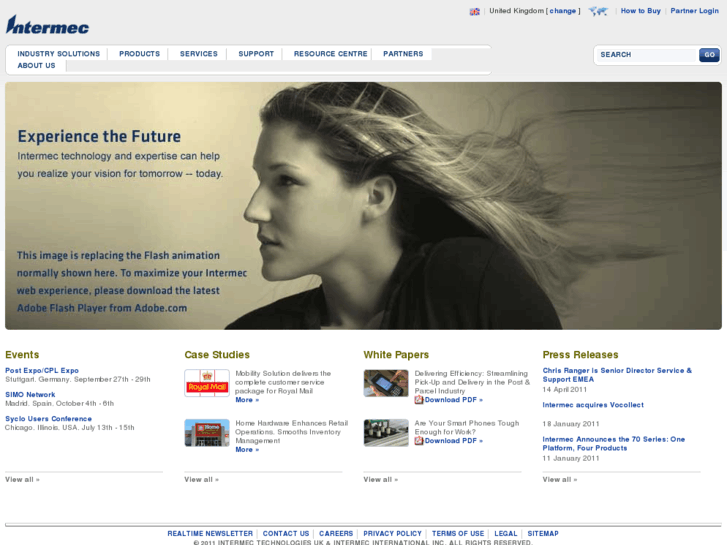Open the Support menu

256,54
